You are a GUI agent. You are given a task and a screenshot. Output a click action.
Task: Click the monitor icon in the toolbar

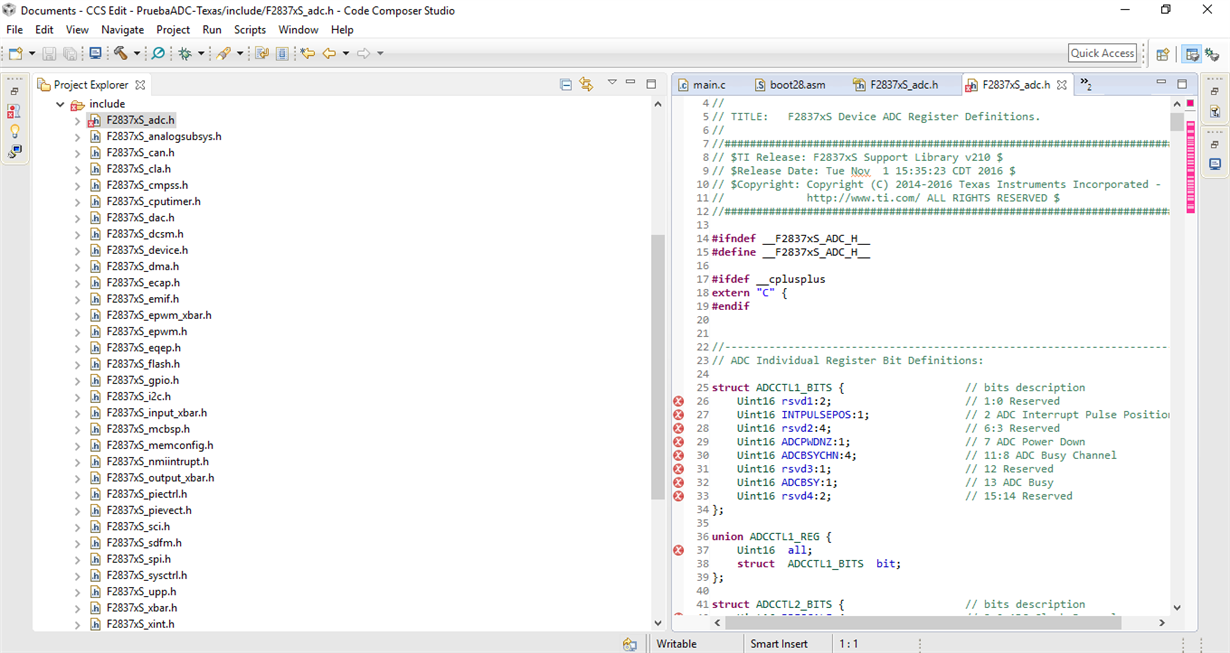[x=95, y=53]
